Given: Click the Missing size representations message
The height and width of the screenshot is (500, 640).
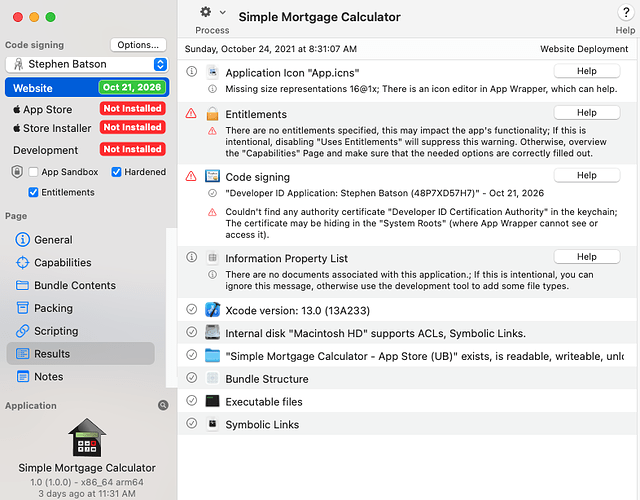Looking at the screenshot, I should 421,89.
